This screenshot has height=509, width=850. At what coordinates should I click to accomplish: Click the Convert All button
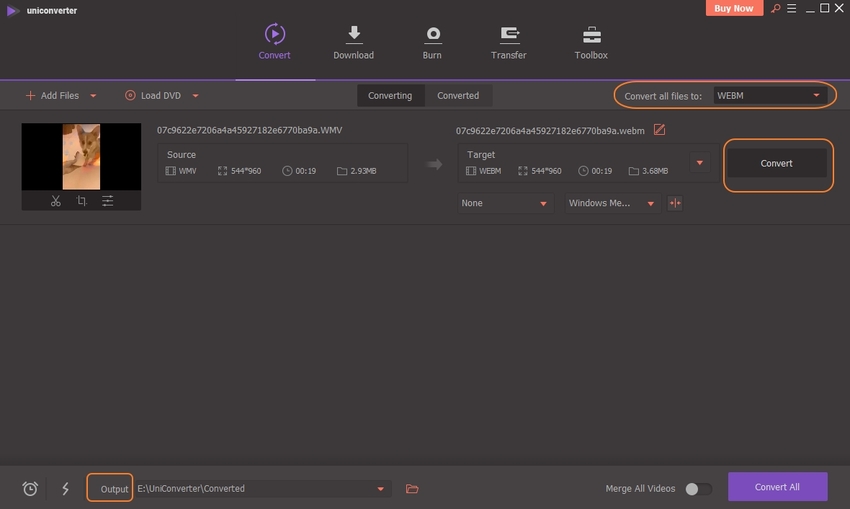click(777, 487)
